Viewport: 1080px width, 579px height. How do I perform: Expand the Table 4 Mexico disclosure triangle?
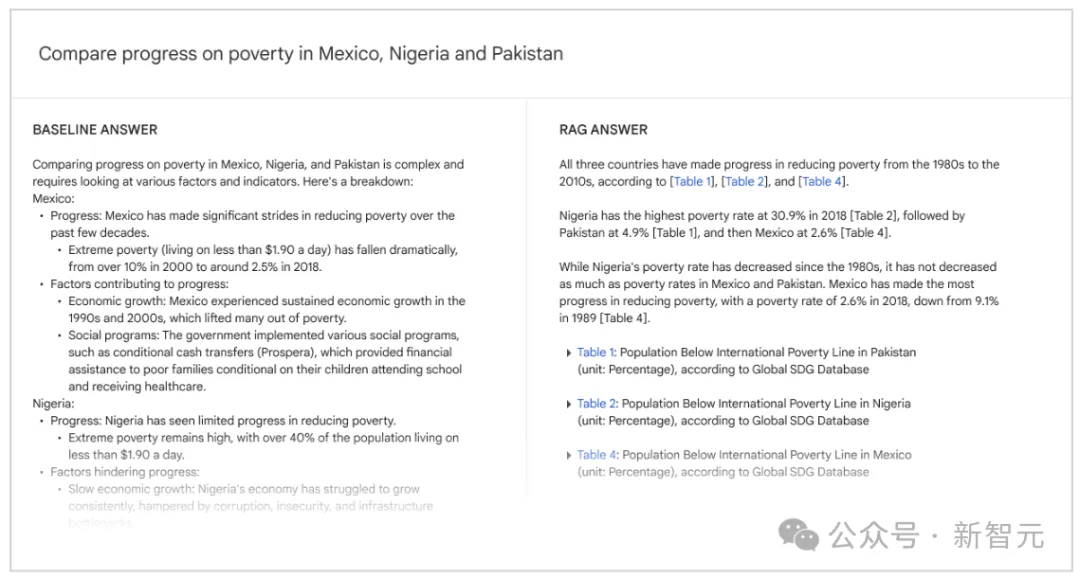[568, 456]
